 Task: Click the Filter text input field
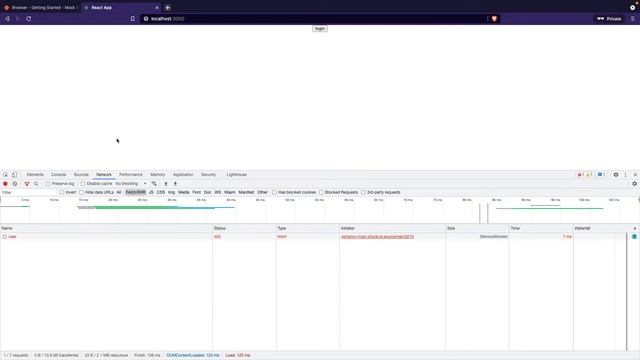(29, 192)
